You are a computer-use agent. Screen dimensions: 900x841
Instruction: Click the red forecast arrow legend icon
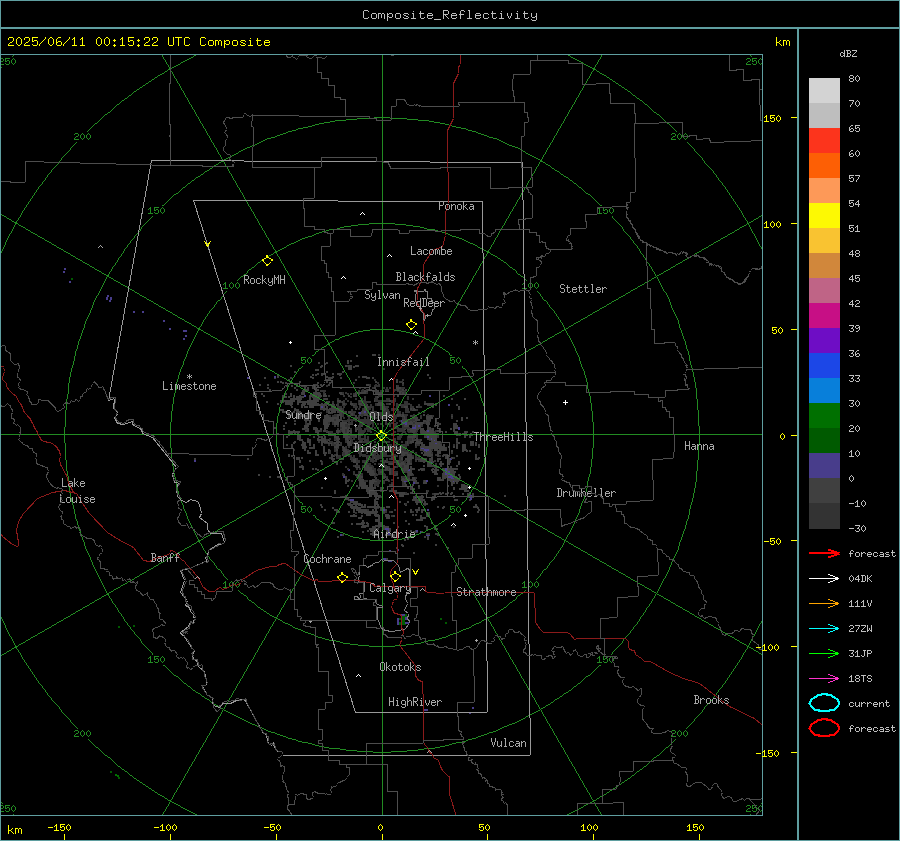click(824, 553)
